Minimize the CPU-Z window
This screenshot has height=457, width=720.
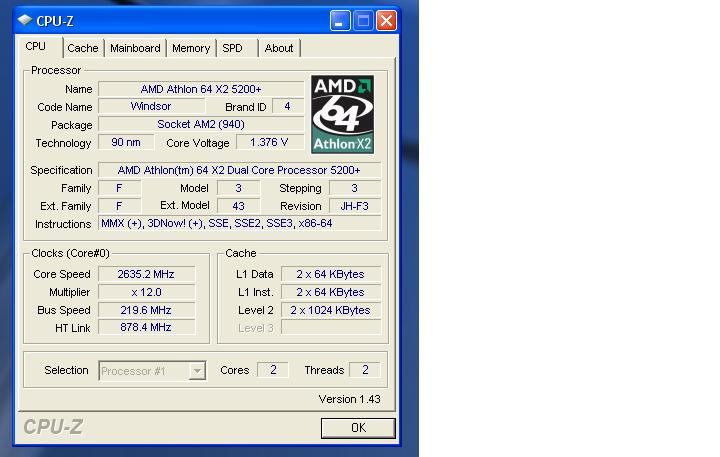(x=340, y=21)
